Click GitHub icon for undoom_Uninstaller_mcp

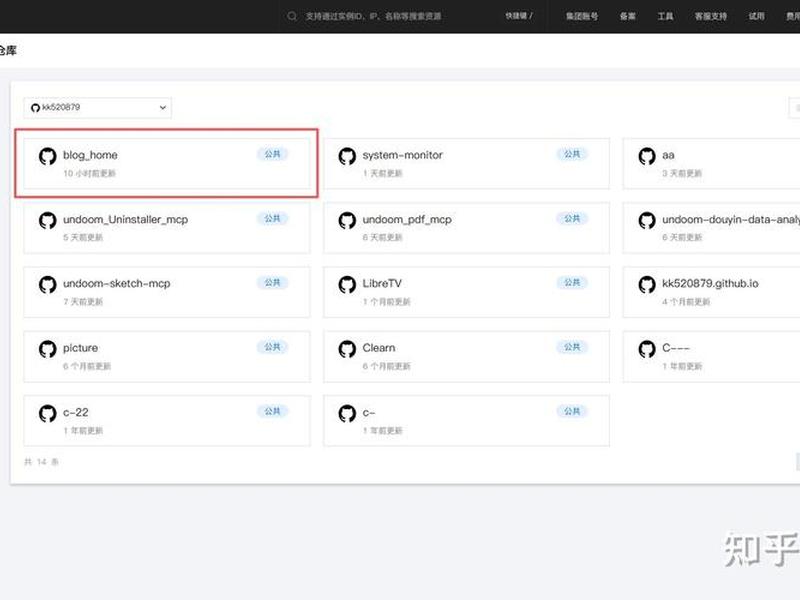[x=47, y=220]
